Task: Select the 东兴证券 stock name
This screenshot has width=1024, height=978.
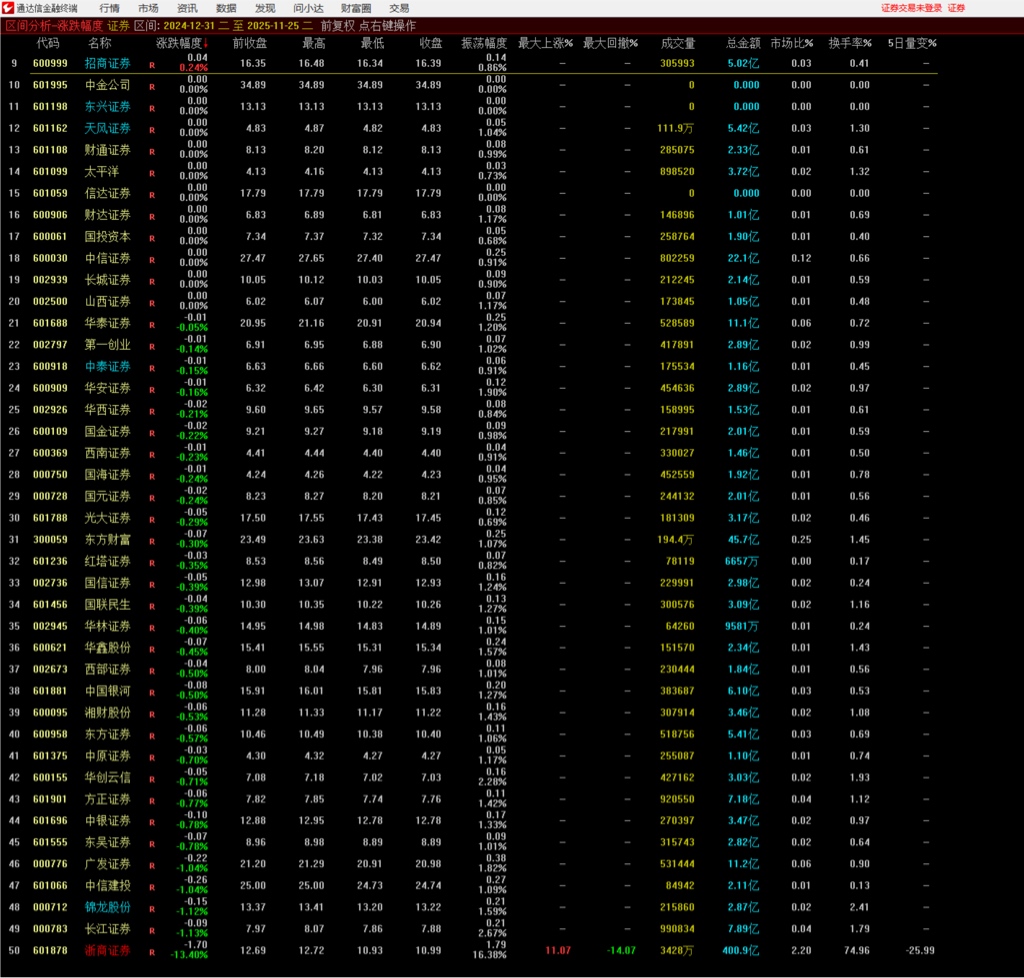Action: pos(108,106)
